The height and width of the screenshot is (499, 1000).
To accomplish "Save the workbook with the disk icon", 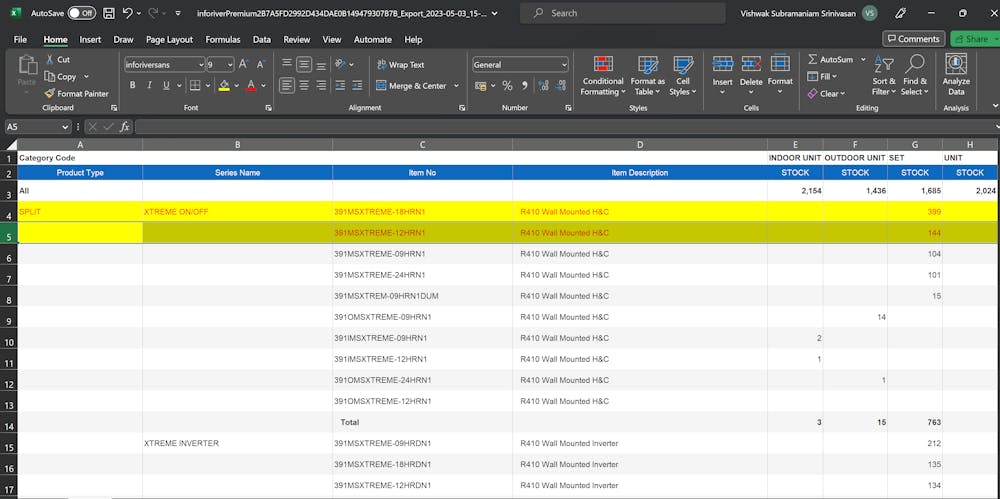I will (109, 13).
